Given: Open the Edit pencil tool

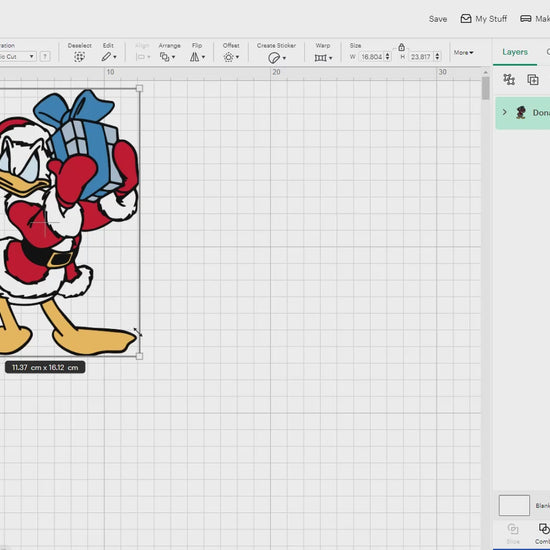Looking at the screenshot, I should [x=109, y=57].
